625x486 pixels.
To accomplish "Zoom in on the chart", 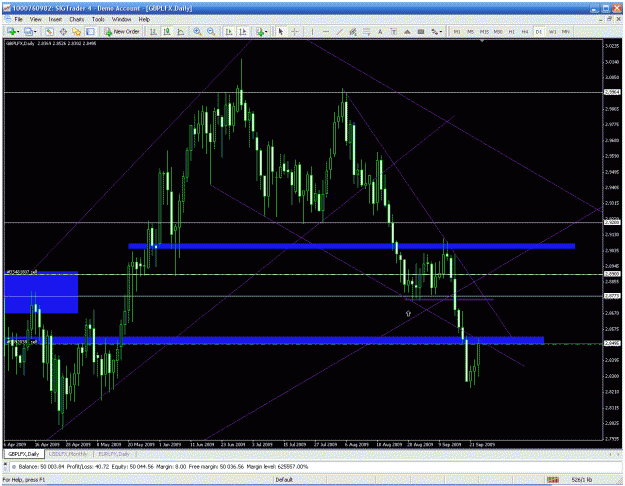I will (197, 31).
